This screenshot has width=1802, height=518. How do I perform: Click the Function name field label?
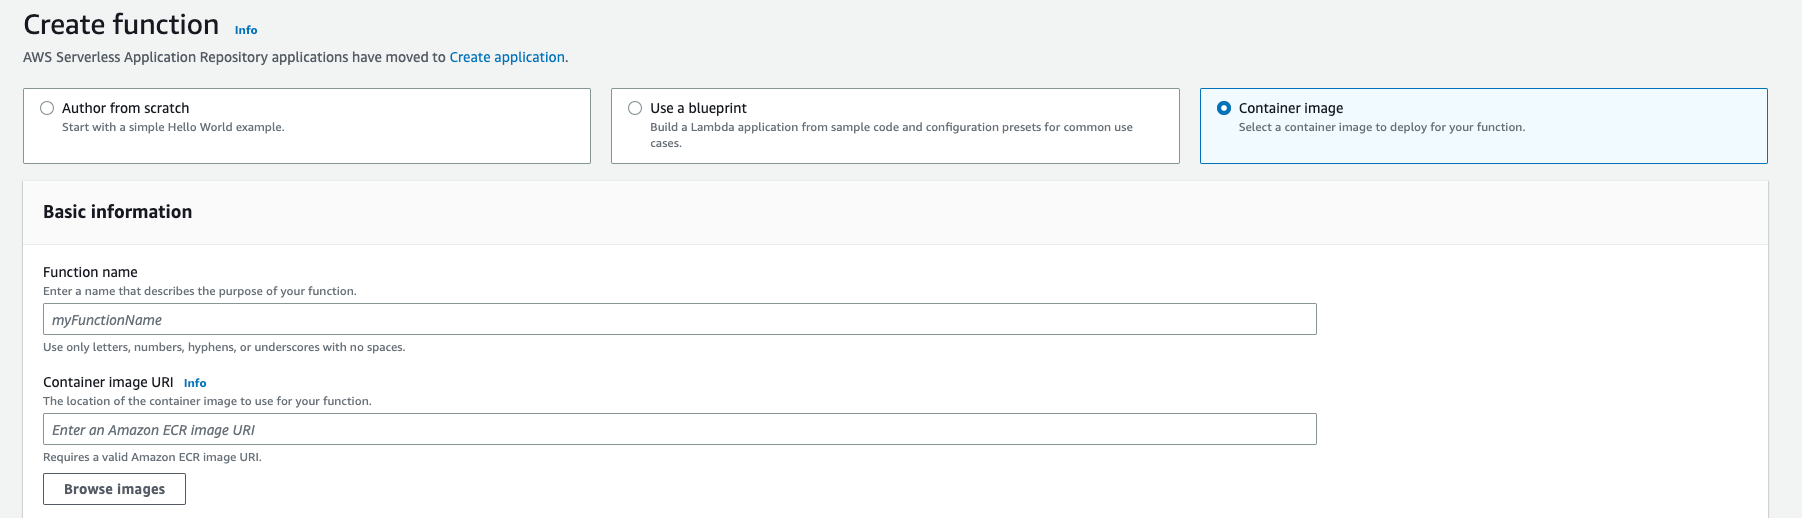pos(90,272)
